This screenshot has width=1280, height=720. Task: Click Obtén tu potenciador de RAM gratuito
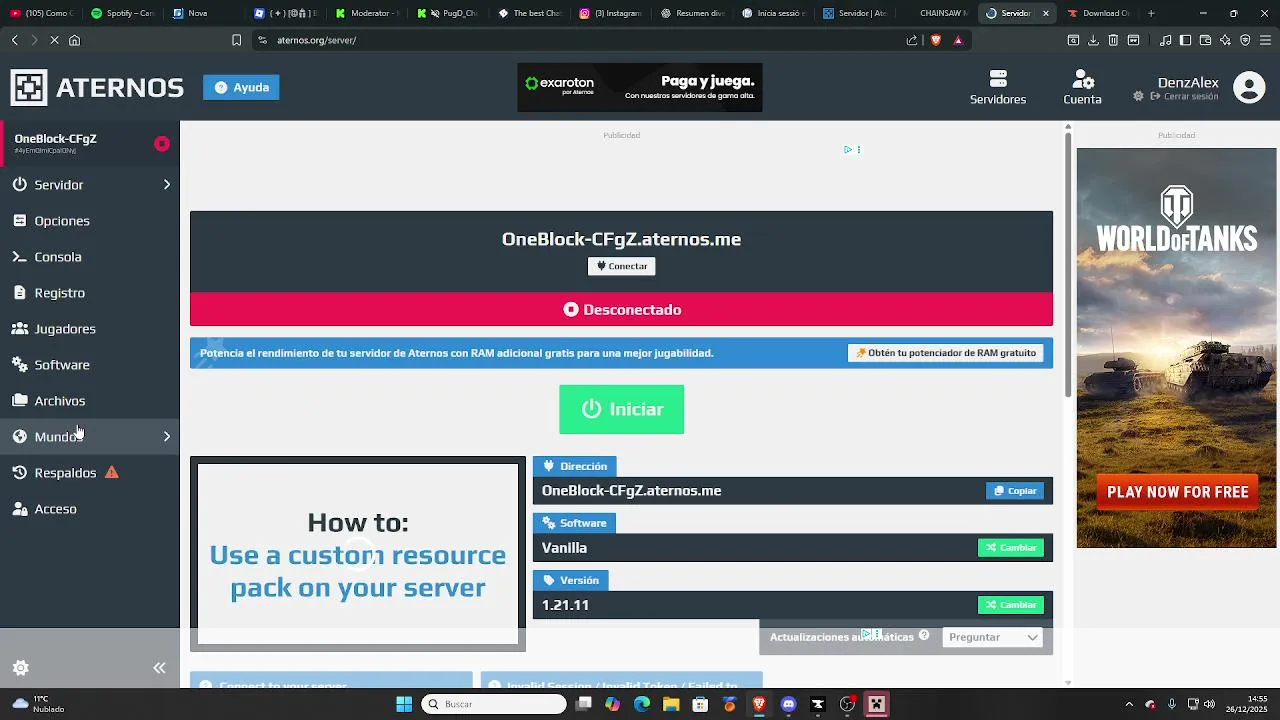[945, 353]
